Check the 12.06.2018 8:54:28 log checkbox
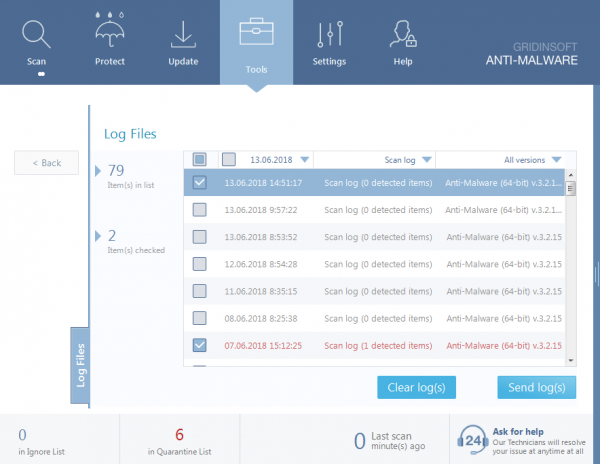Screen dimensions: 600x464 click(199, 264)
